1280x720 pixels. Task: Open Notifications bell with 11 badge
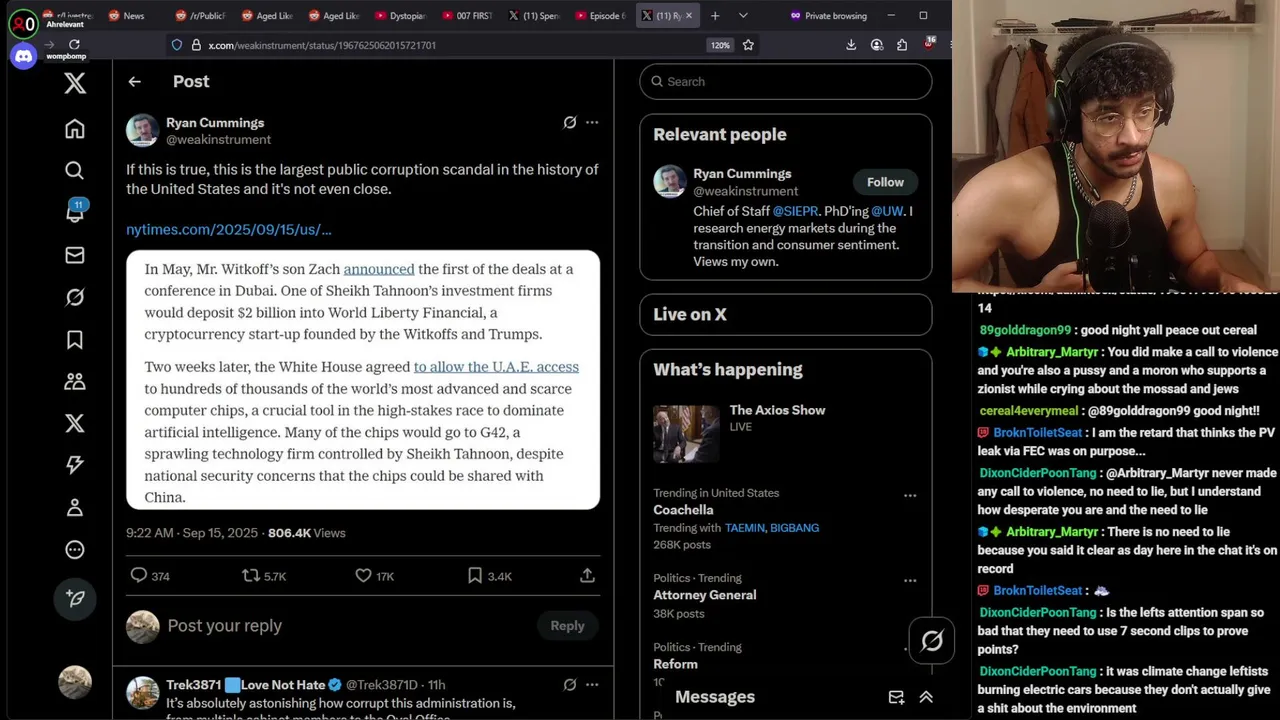(x=75, y=211)
